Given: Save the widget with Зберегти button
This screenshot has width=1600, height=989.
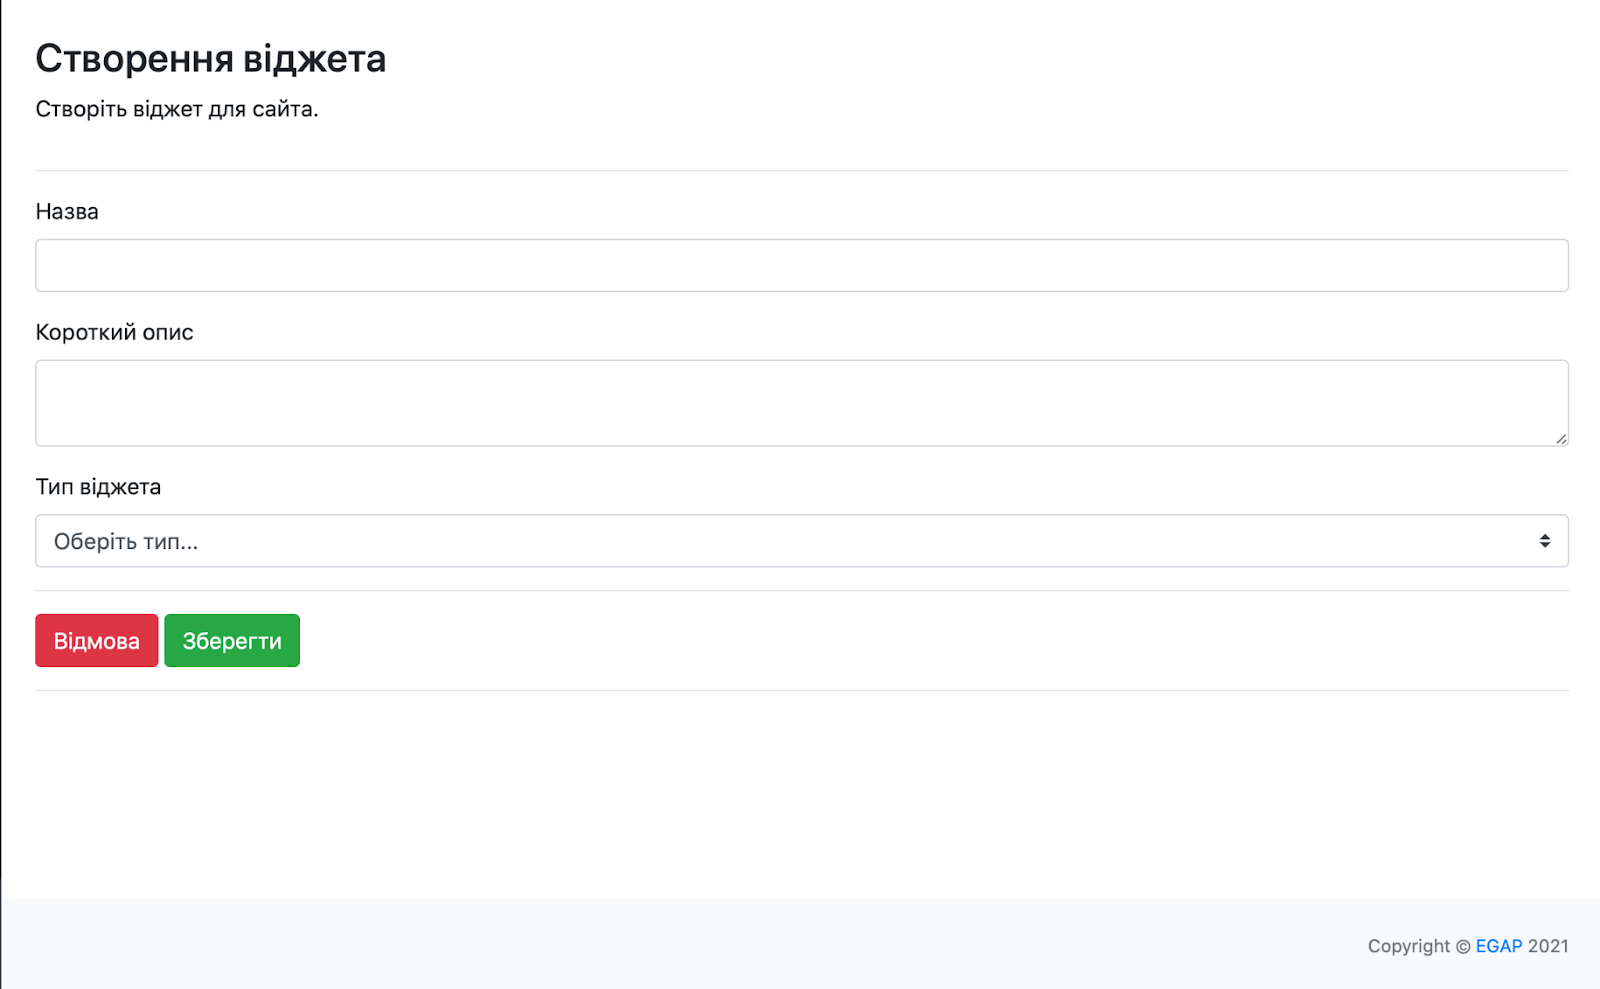Looking at the screenshot, I should coord(232,641).
